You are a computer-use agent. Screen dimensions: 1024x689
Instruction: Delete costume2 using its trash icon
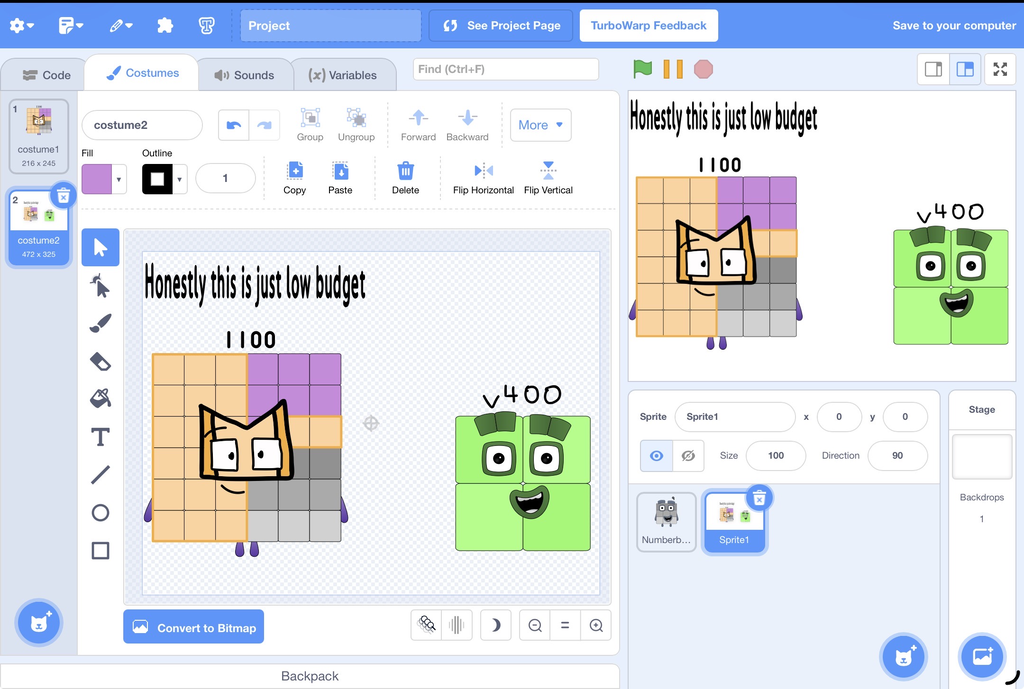click(x=63, y=195)
